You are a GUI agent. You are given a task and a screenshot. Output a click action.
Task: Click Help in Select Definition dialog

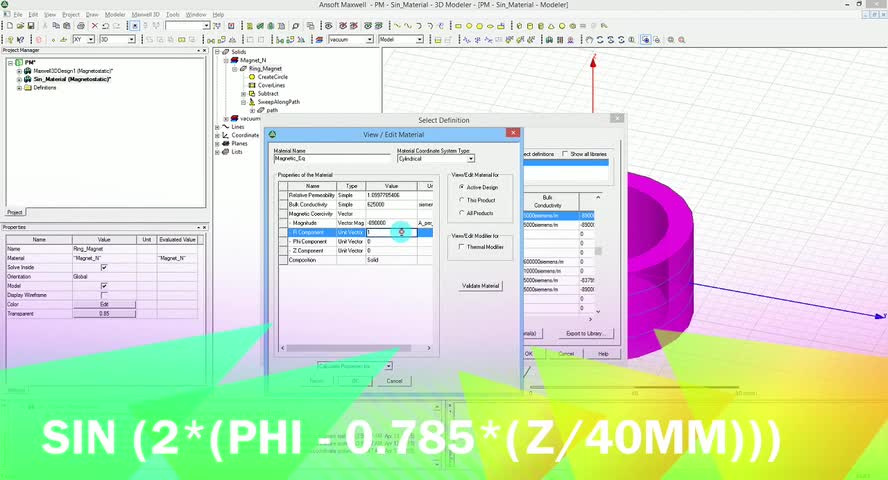click(603, 354)
